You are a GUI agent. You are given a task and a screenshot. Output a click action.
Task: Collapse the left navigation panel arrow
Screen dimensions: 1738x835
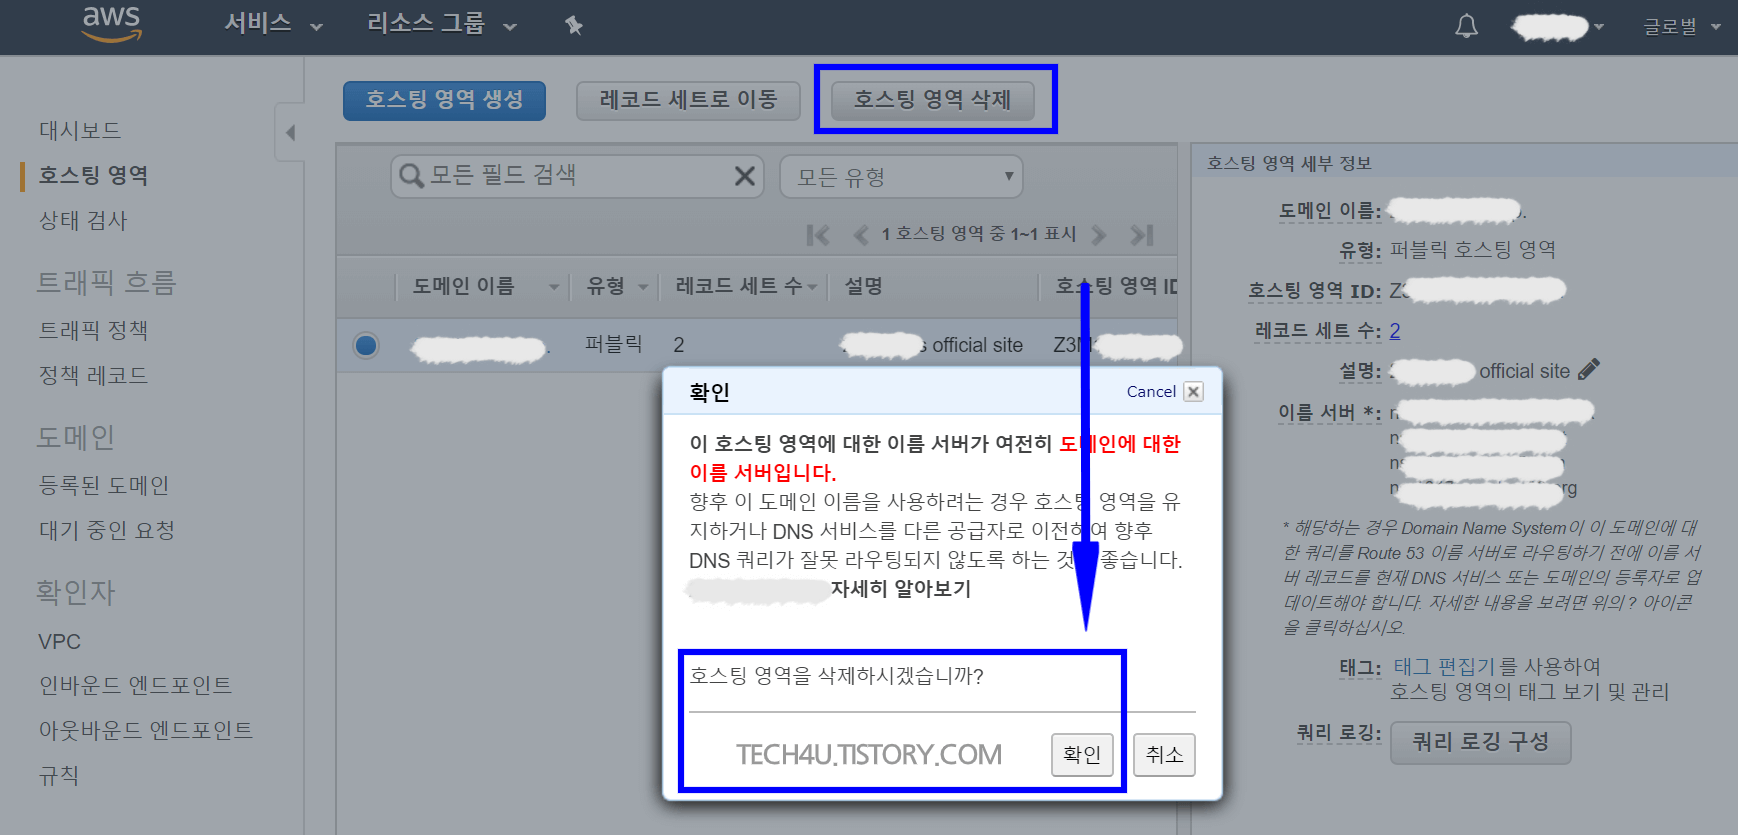click(290, 132)
